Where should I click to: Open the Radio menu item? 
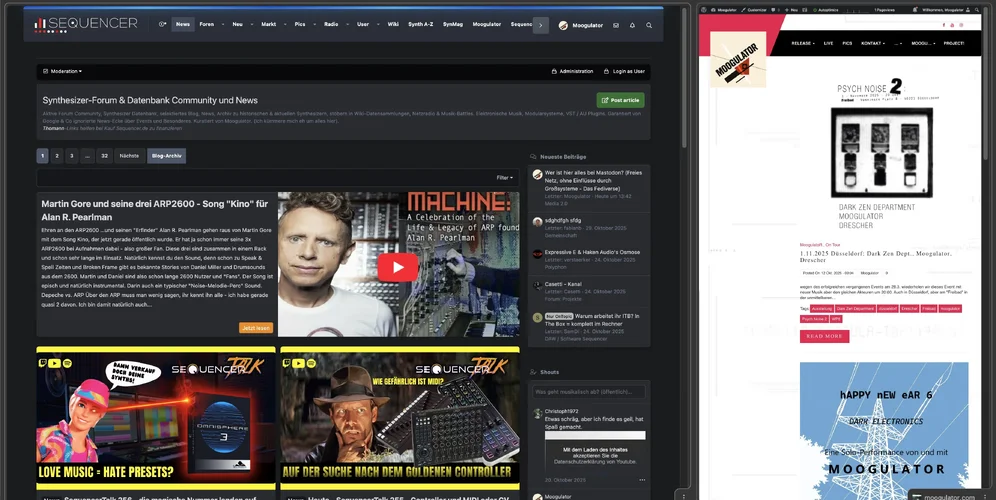pyautogui.click(x=331, y=25)
